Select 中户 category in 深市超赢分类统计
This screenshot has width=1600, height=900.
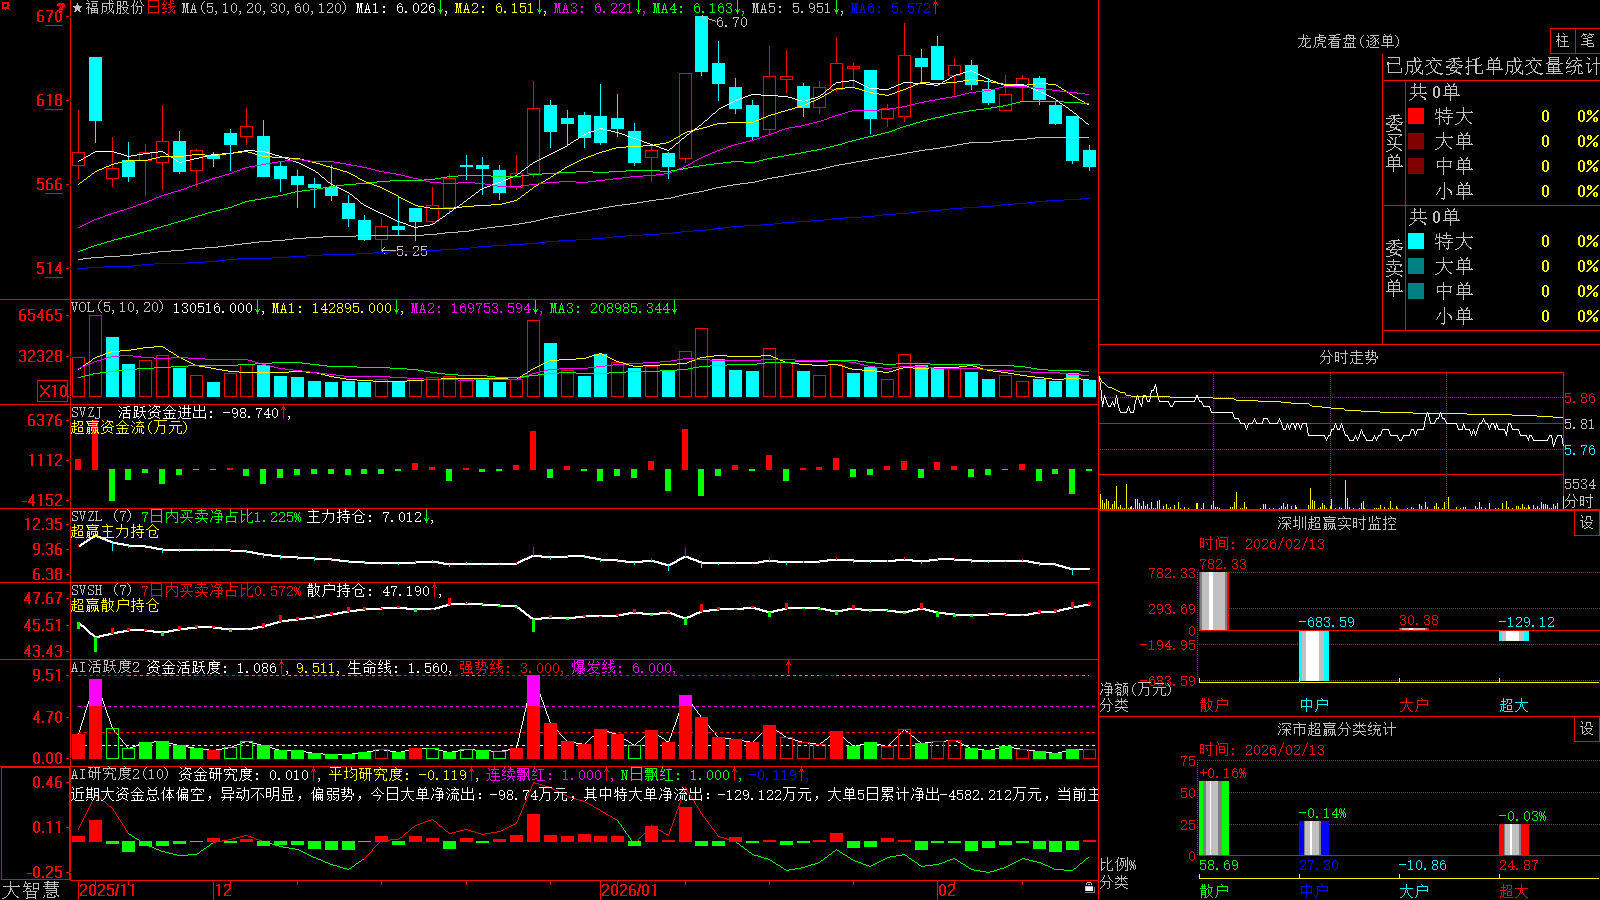[1314, 891]
